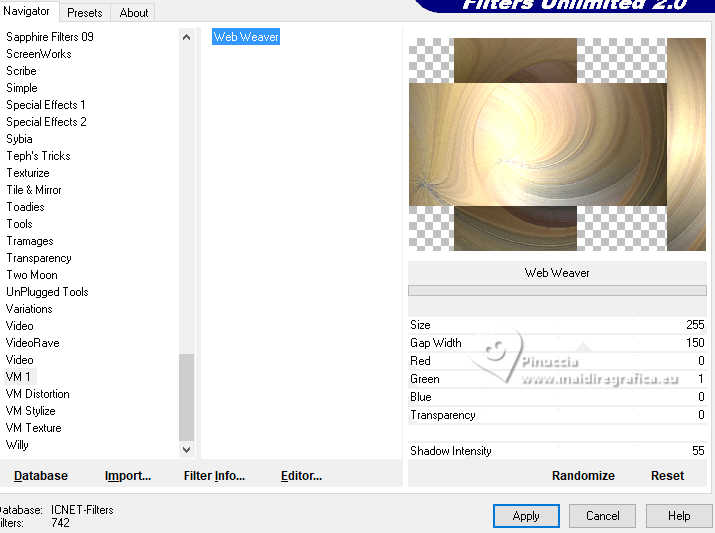The height and width of the screenshot is (533, 715).
Task: Reset the filter settings
Action: click(667, 476)
